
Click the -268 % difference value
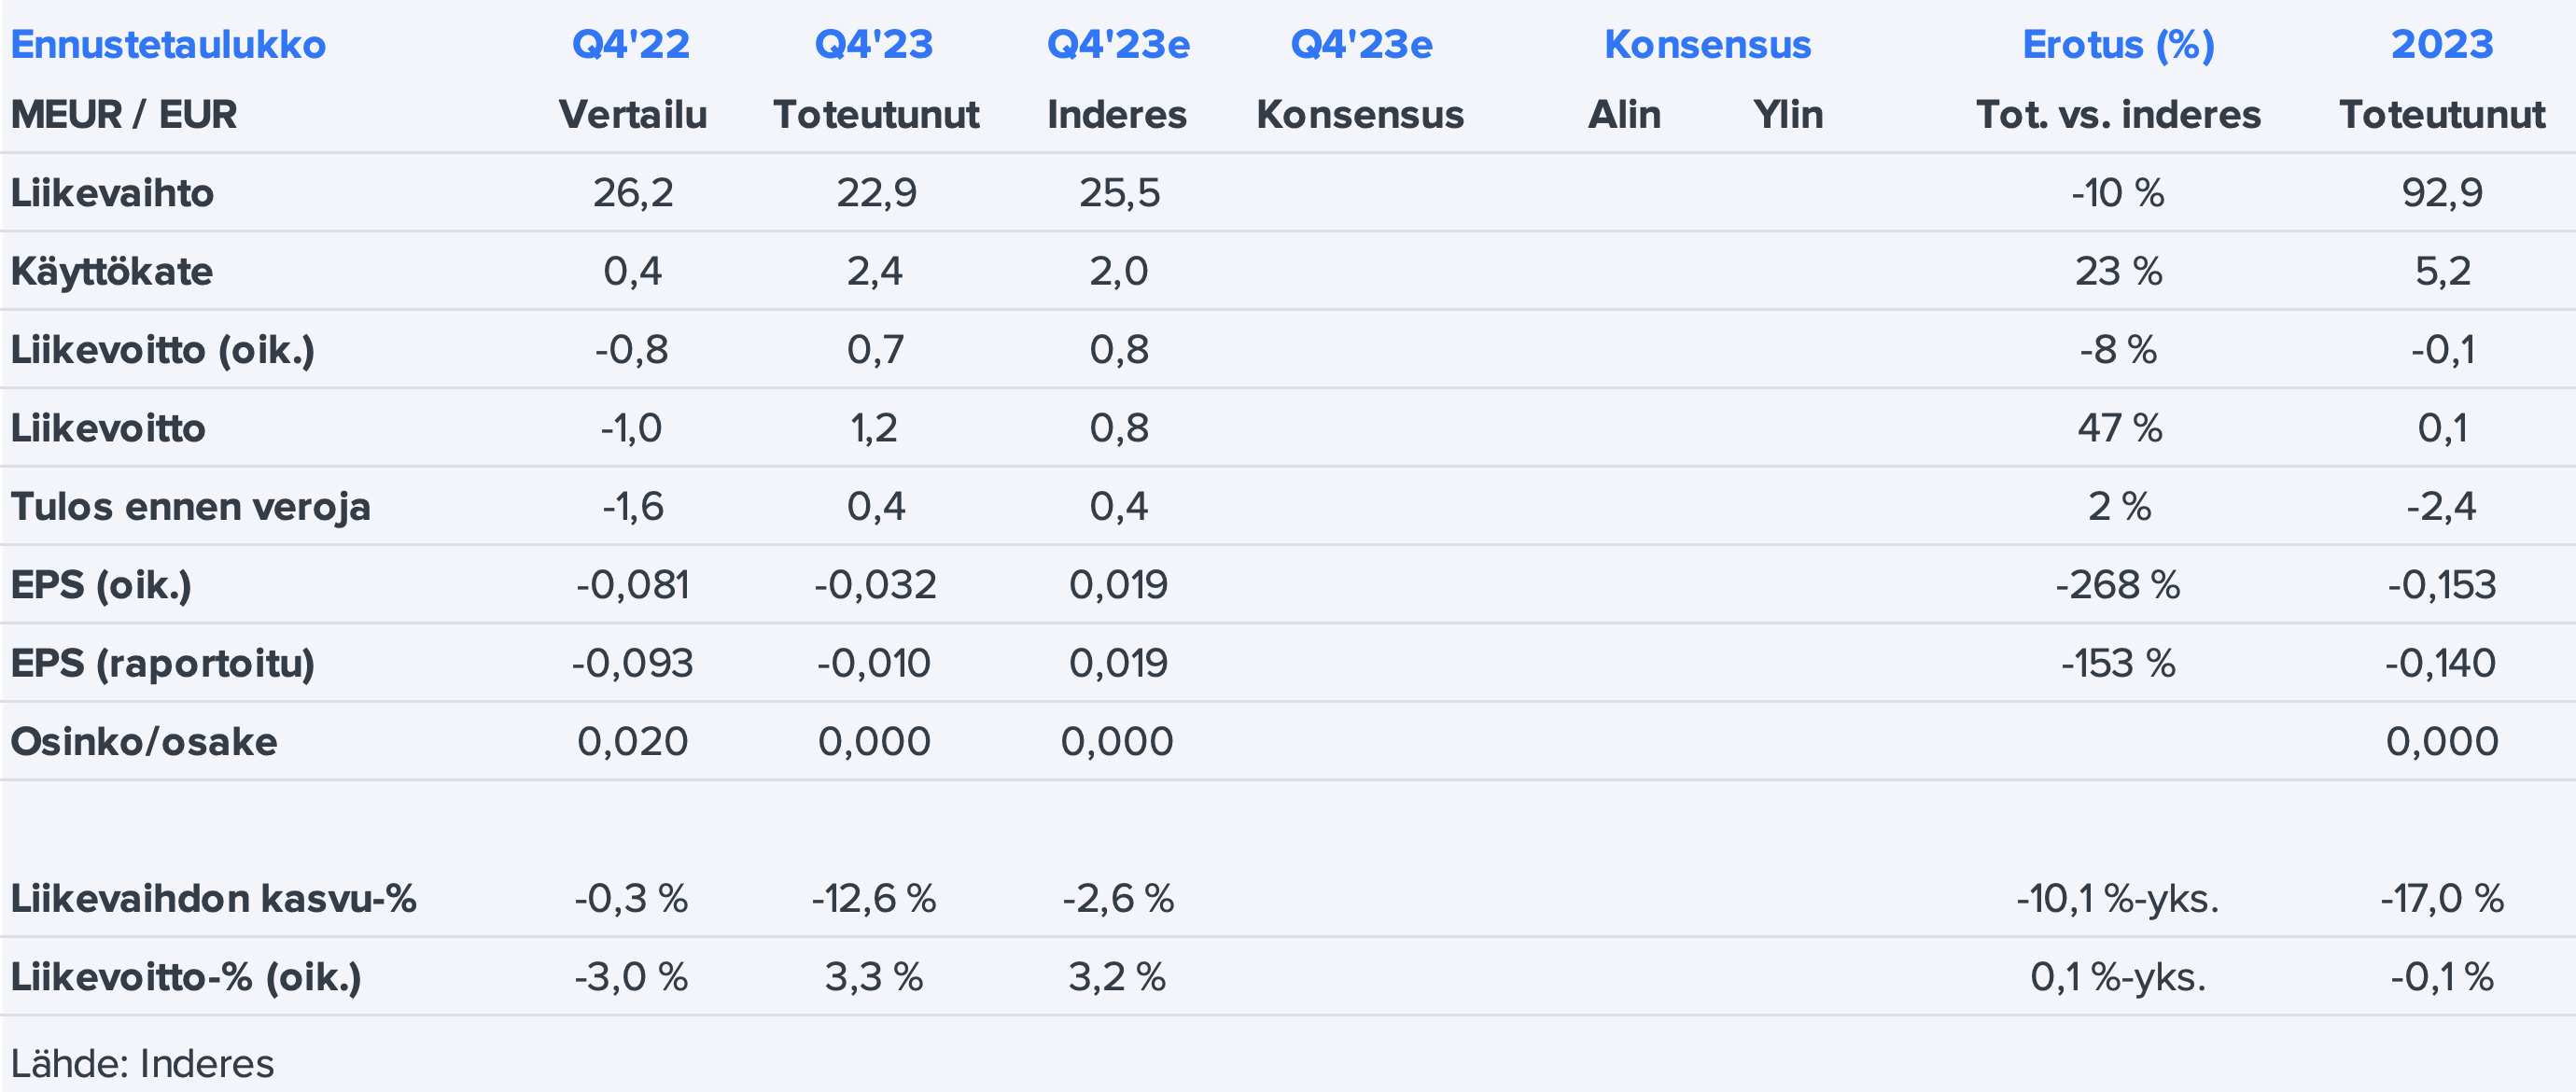tap(2117, 585)
